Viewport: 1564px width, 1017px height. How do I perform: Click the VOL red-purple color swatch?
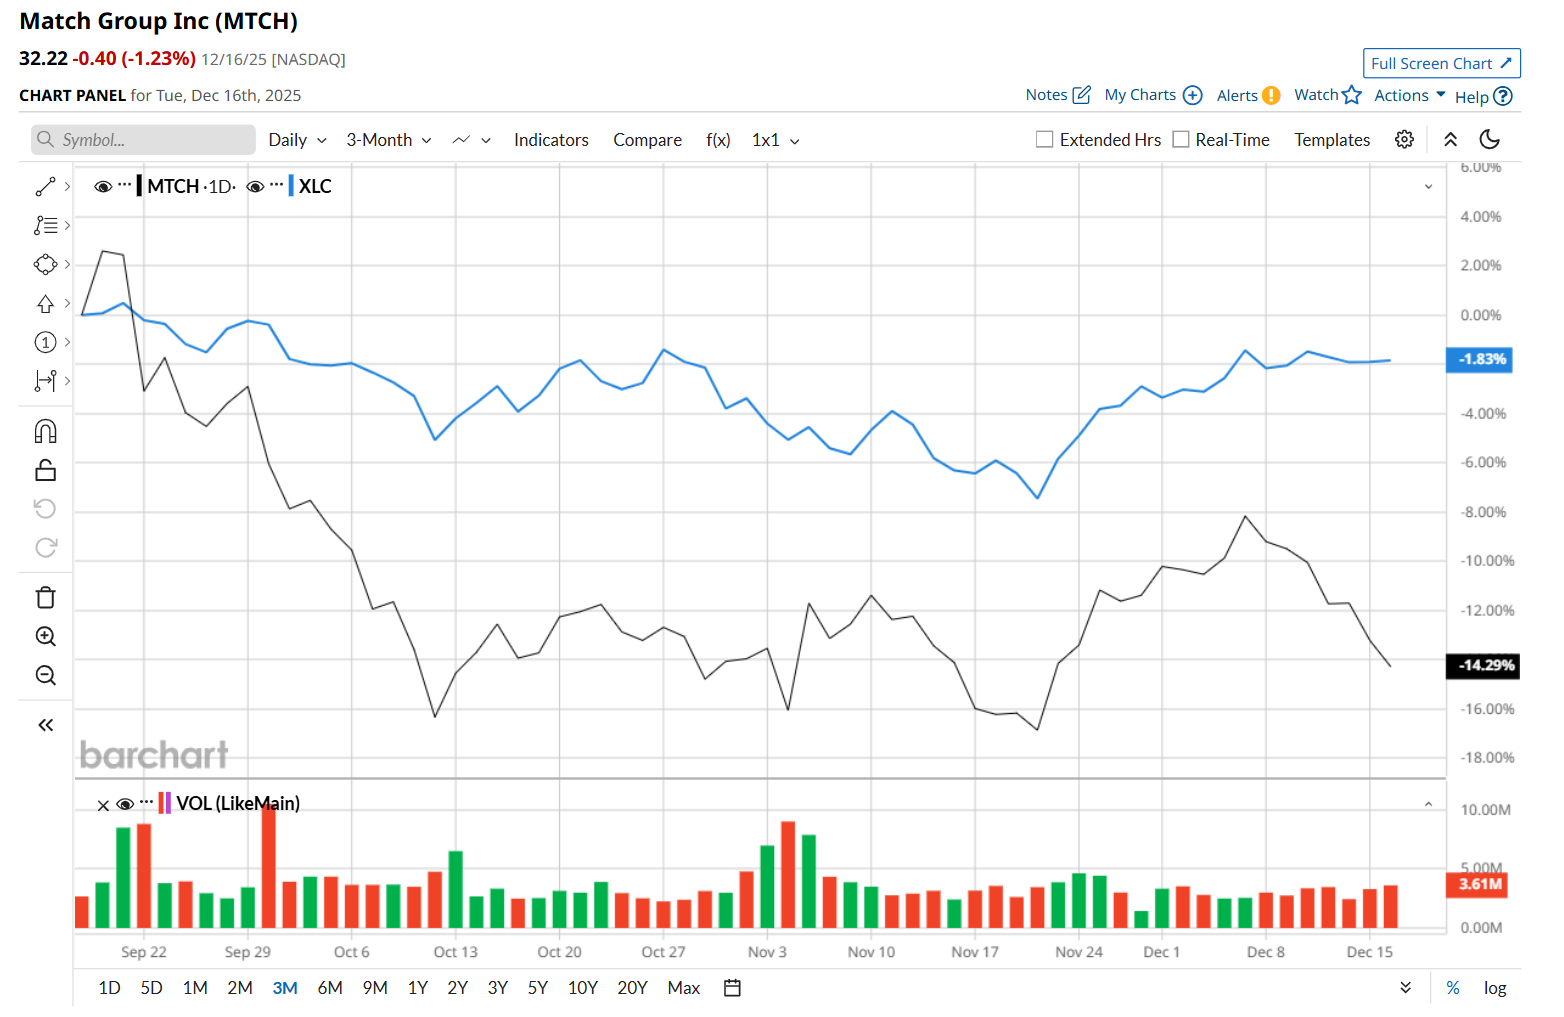pos(165,803)
